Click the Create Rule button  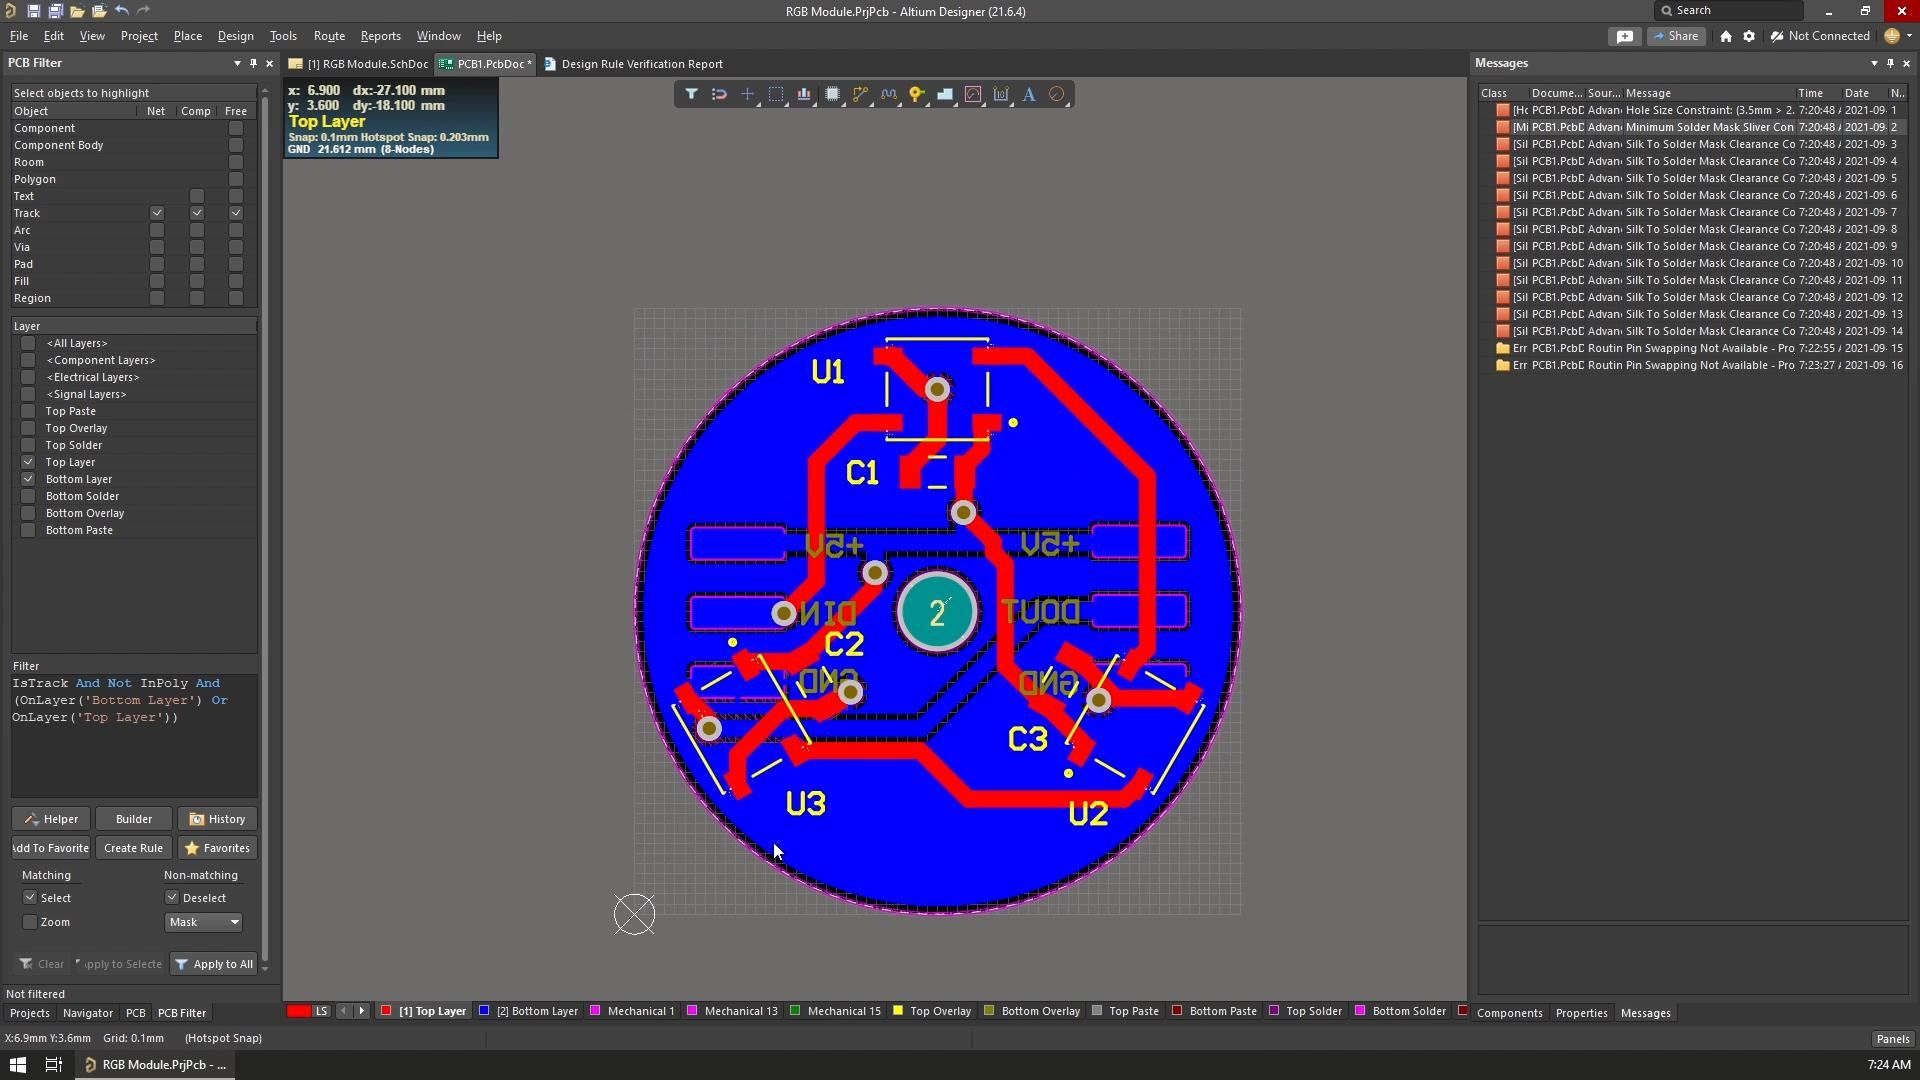coord(133,847)
